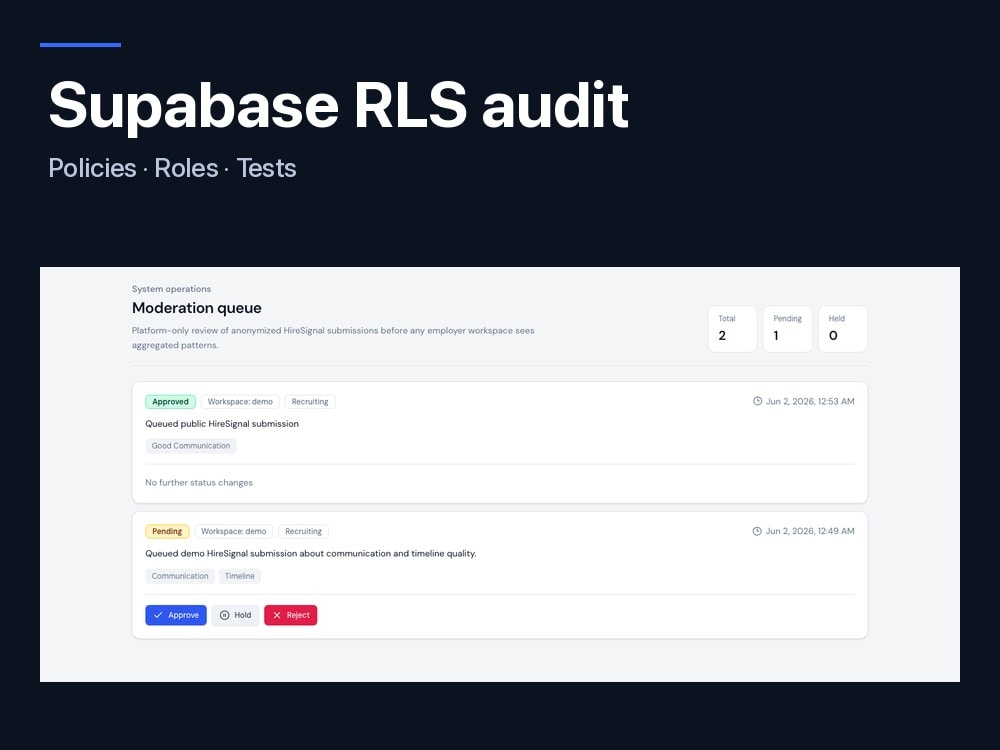Click the 'Jun 2, 2026, 12:49 AM' timestamp

pyautogui.click(x=810, y=531)
